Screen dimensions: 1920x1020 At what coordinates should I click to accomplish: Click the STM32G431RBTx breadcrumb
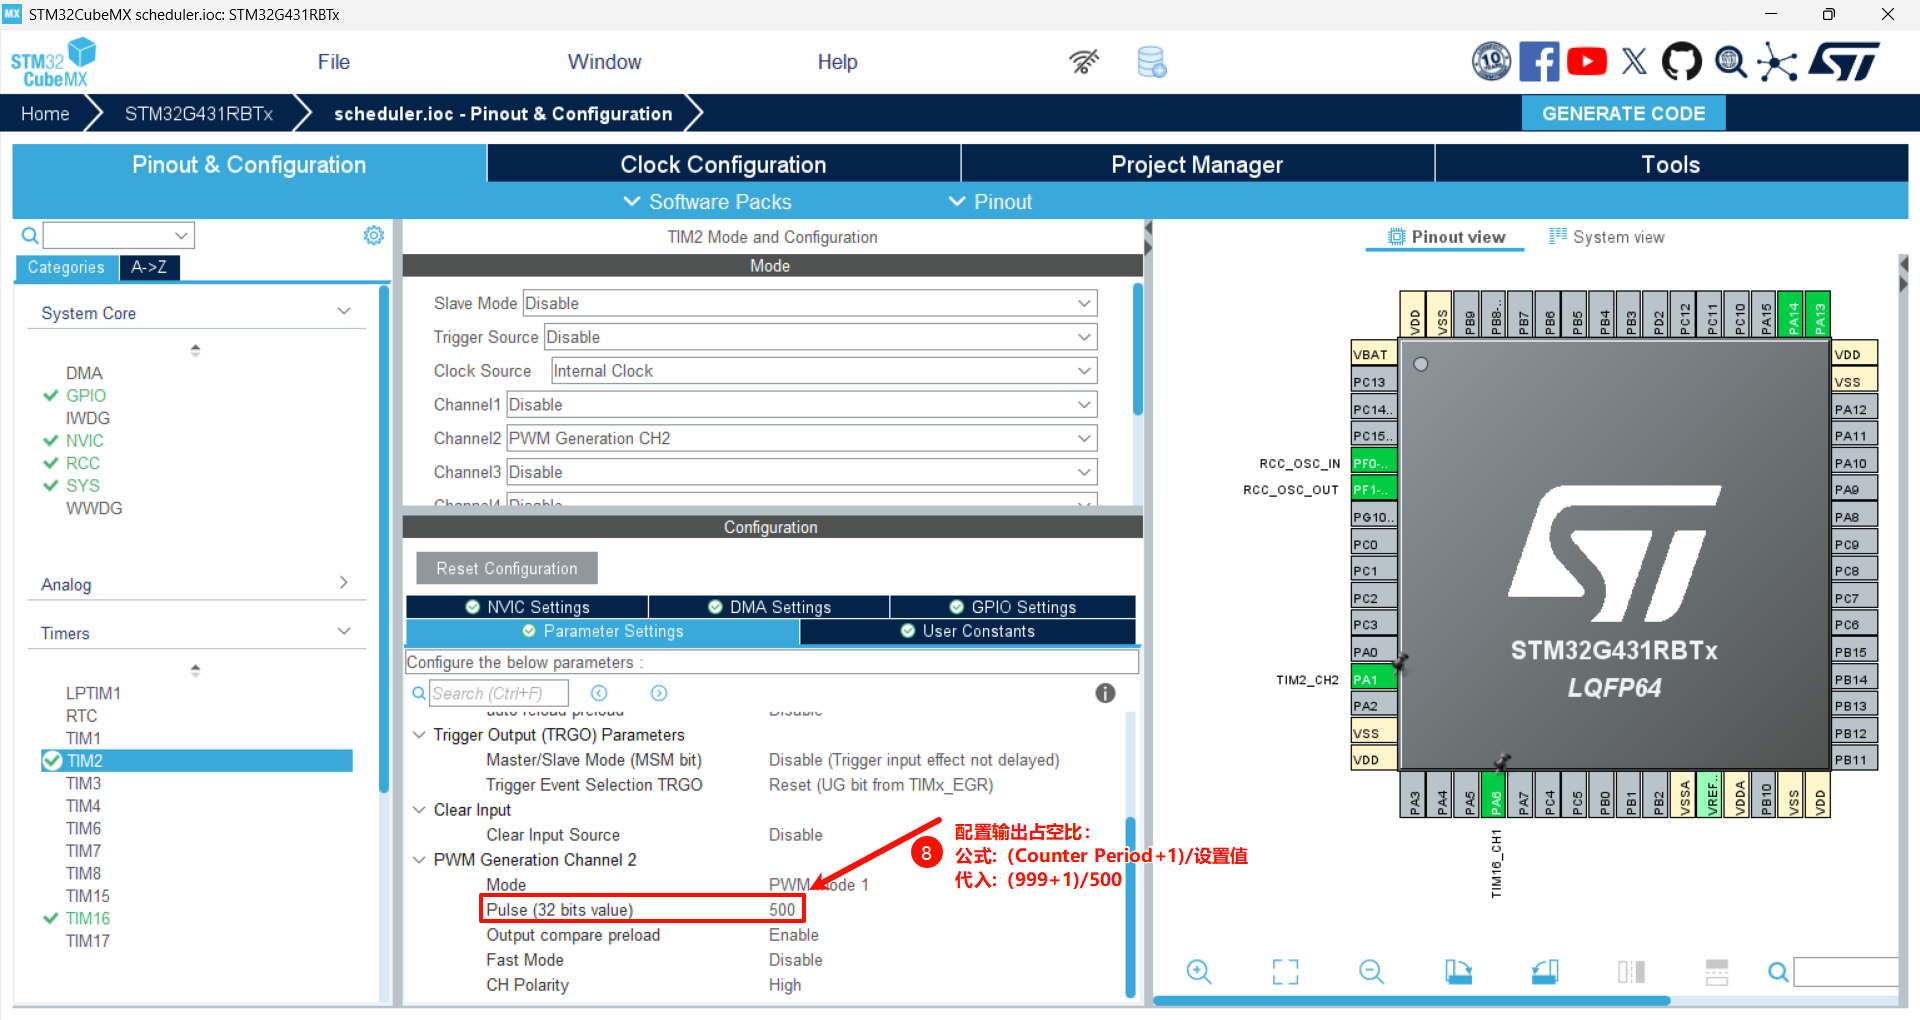199,113
